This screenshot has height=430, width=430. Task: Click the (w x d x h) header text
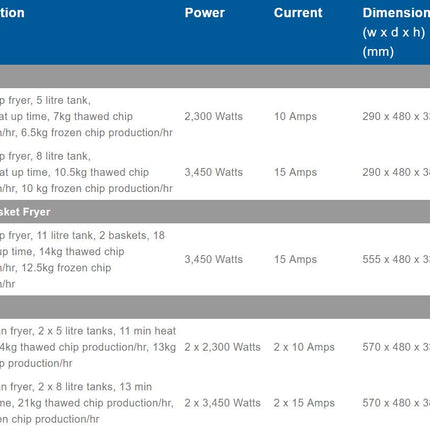point(394,32)
